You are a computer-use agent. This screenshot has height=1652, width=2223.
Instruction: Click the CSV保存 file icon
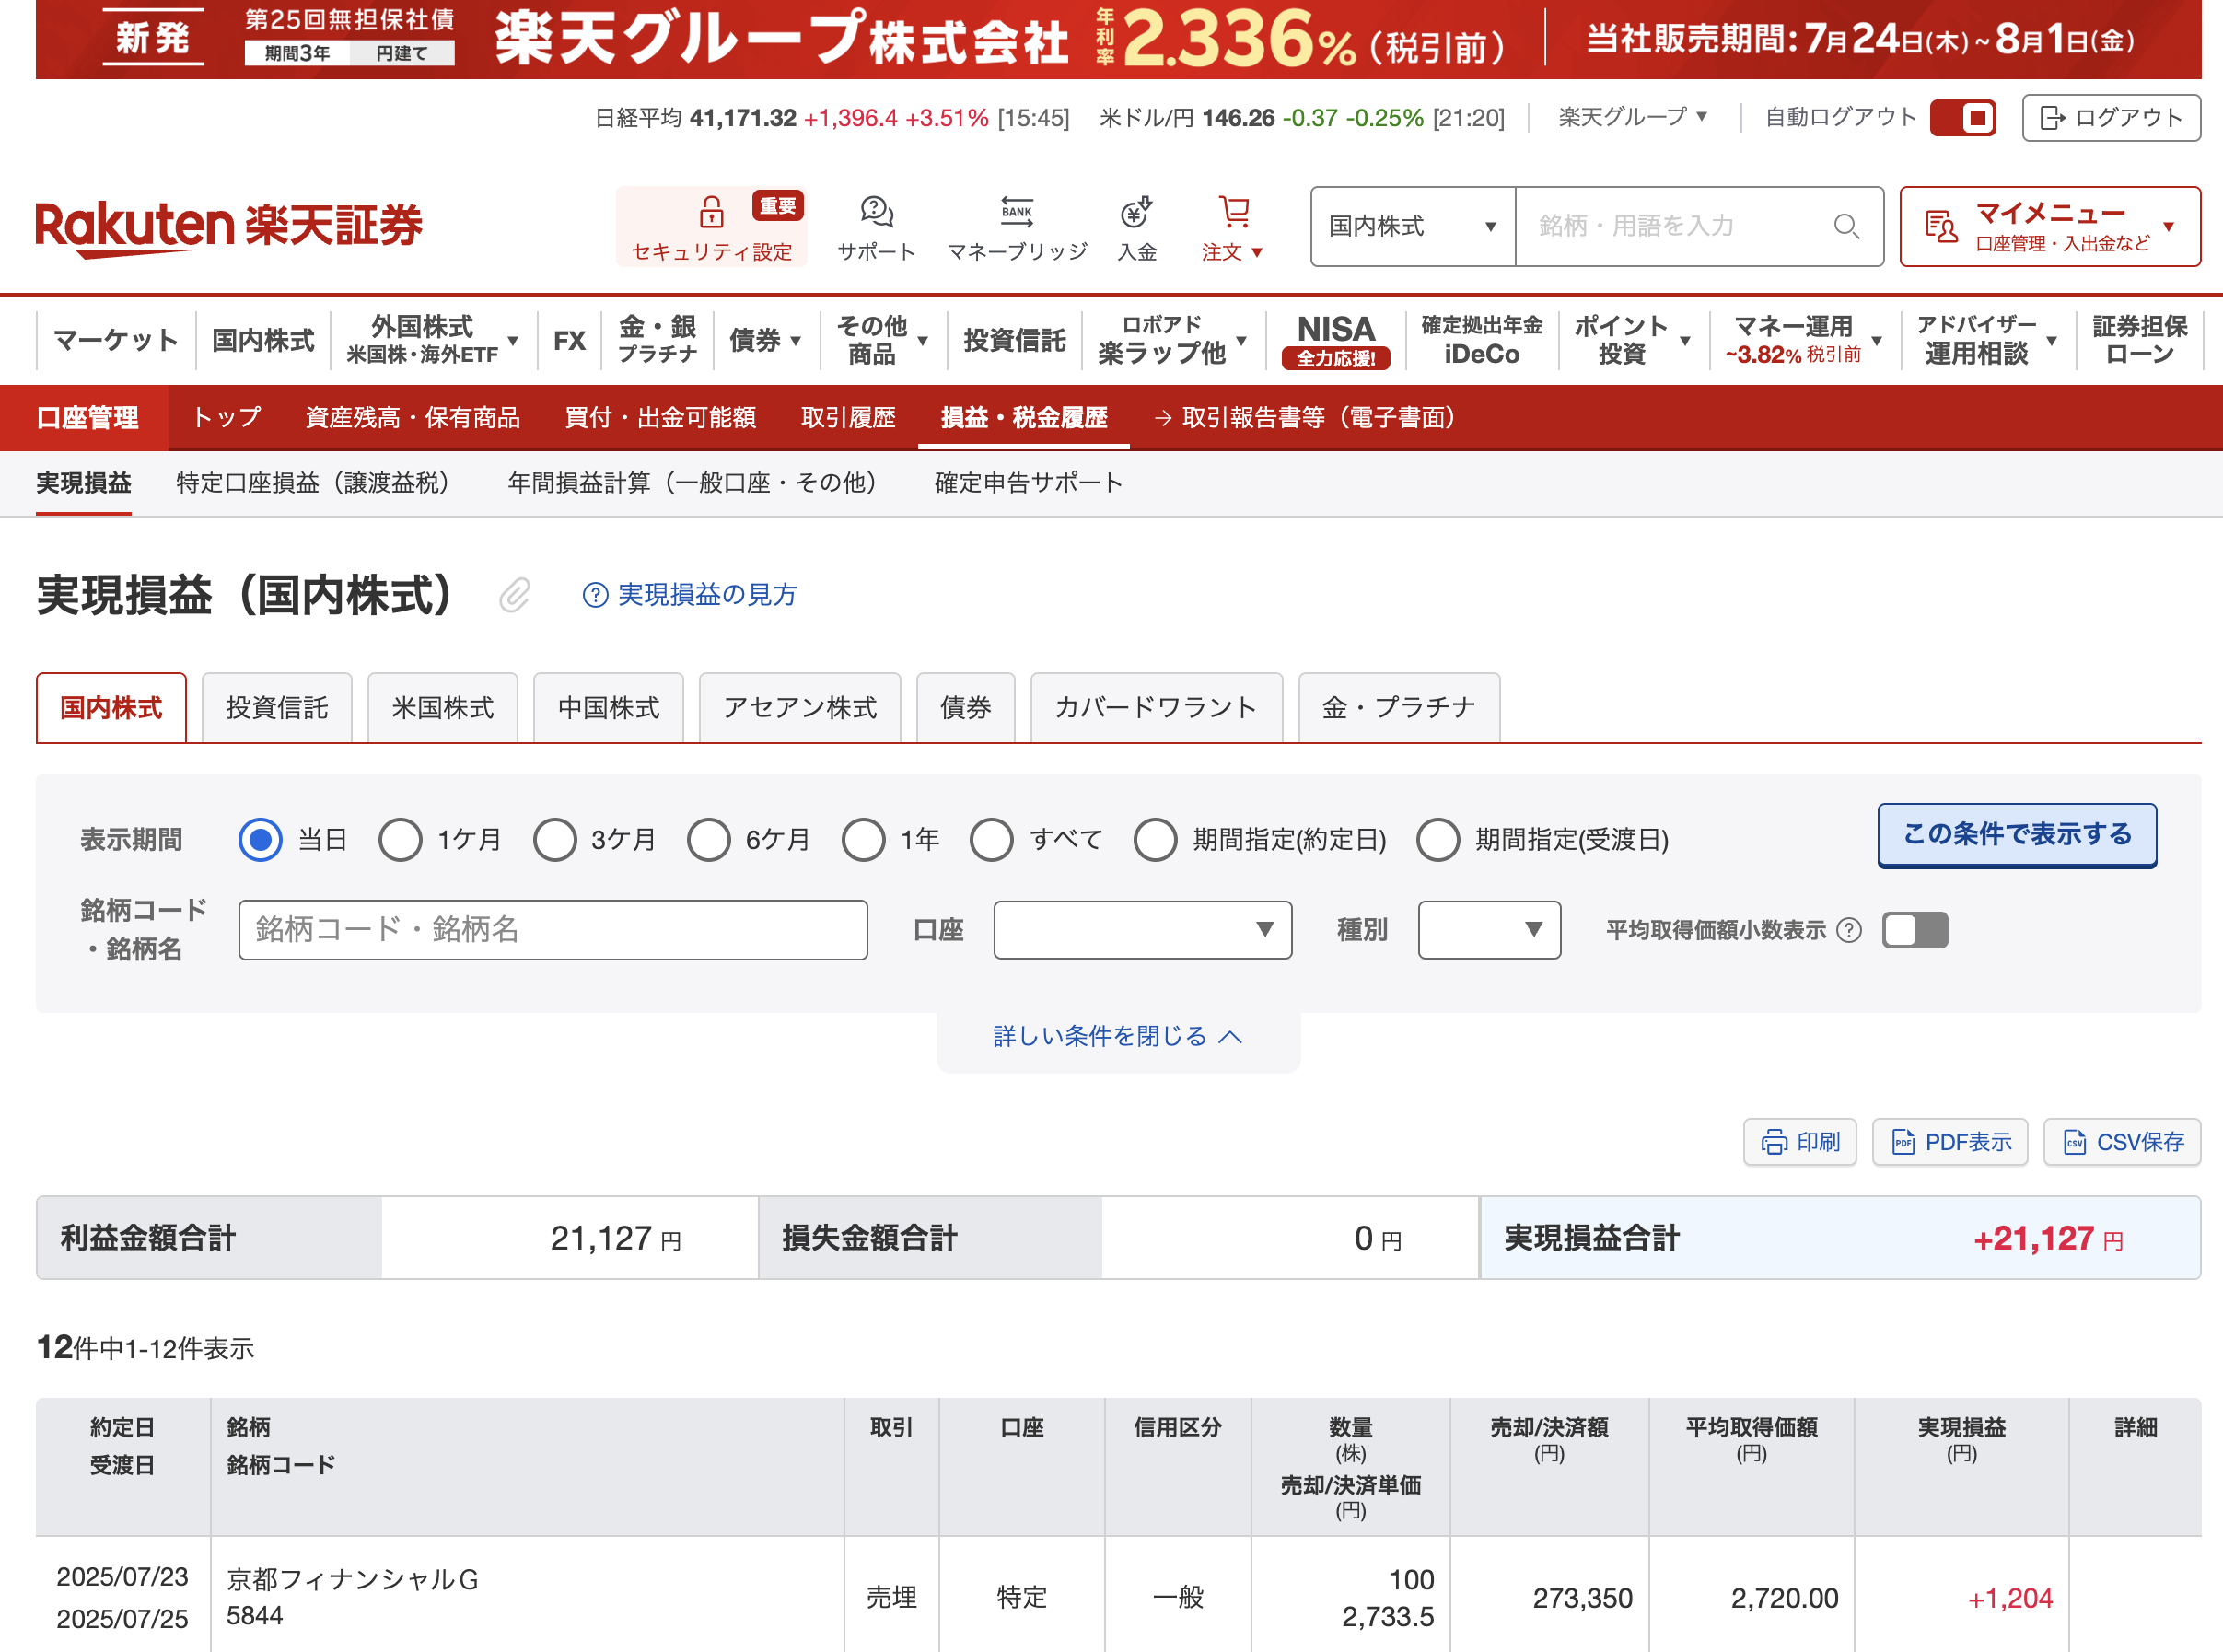2075,1142
